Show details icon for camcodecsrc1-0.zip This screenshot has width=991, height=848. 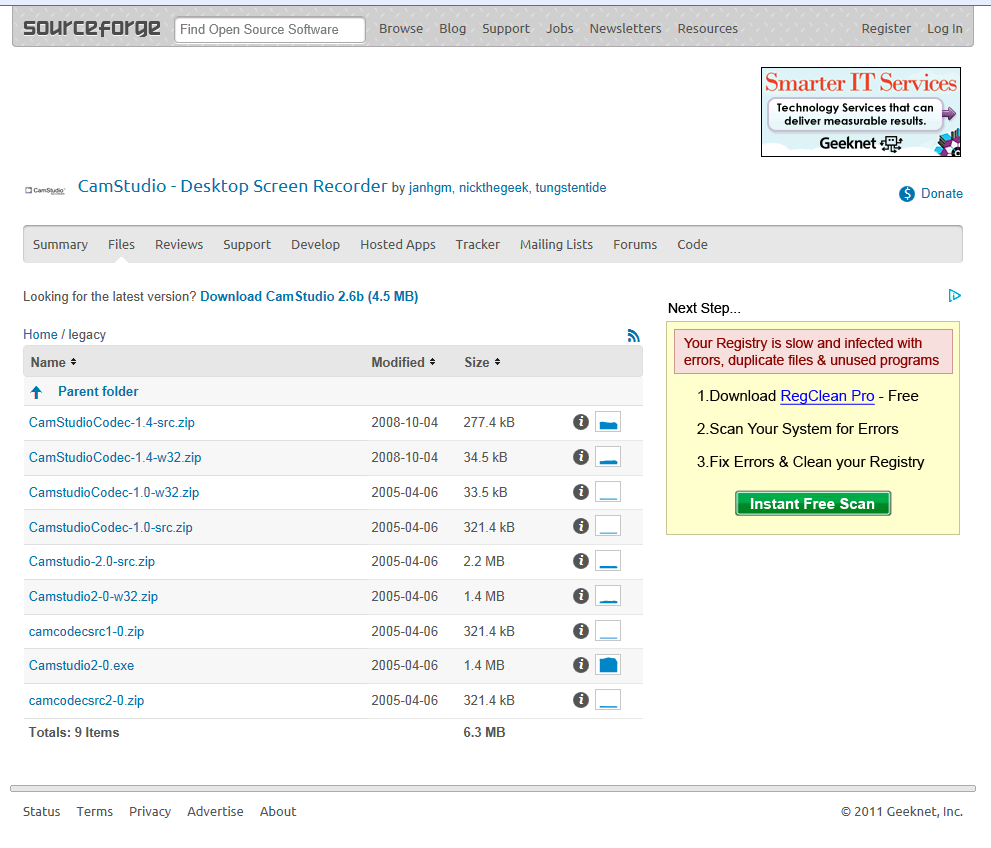(x=581, y=631)
